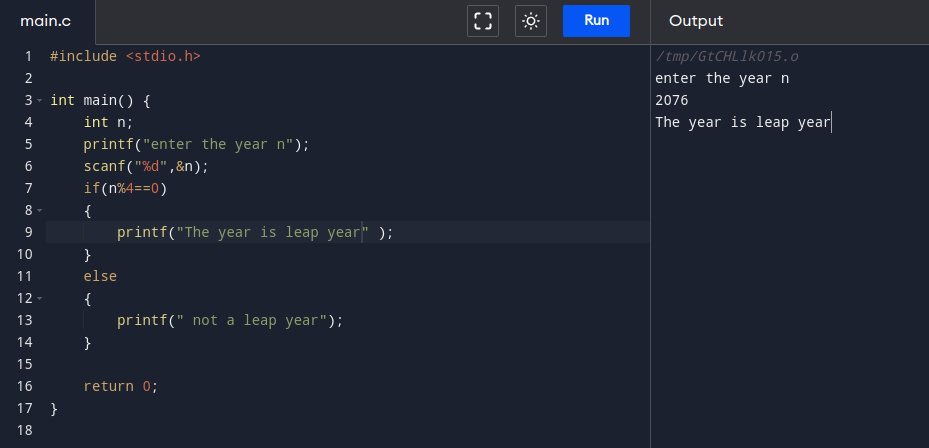Viewport: 929px width, 448px height.
Task: Click line number 18 in the gutter
Action: tap(25, 430)
